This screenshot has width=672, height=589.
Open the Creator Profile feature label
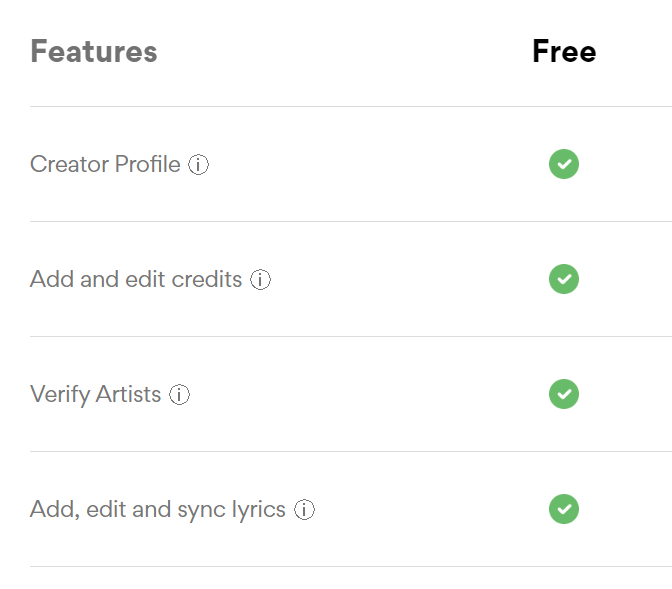pos(105,164)
